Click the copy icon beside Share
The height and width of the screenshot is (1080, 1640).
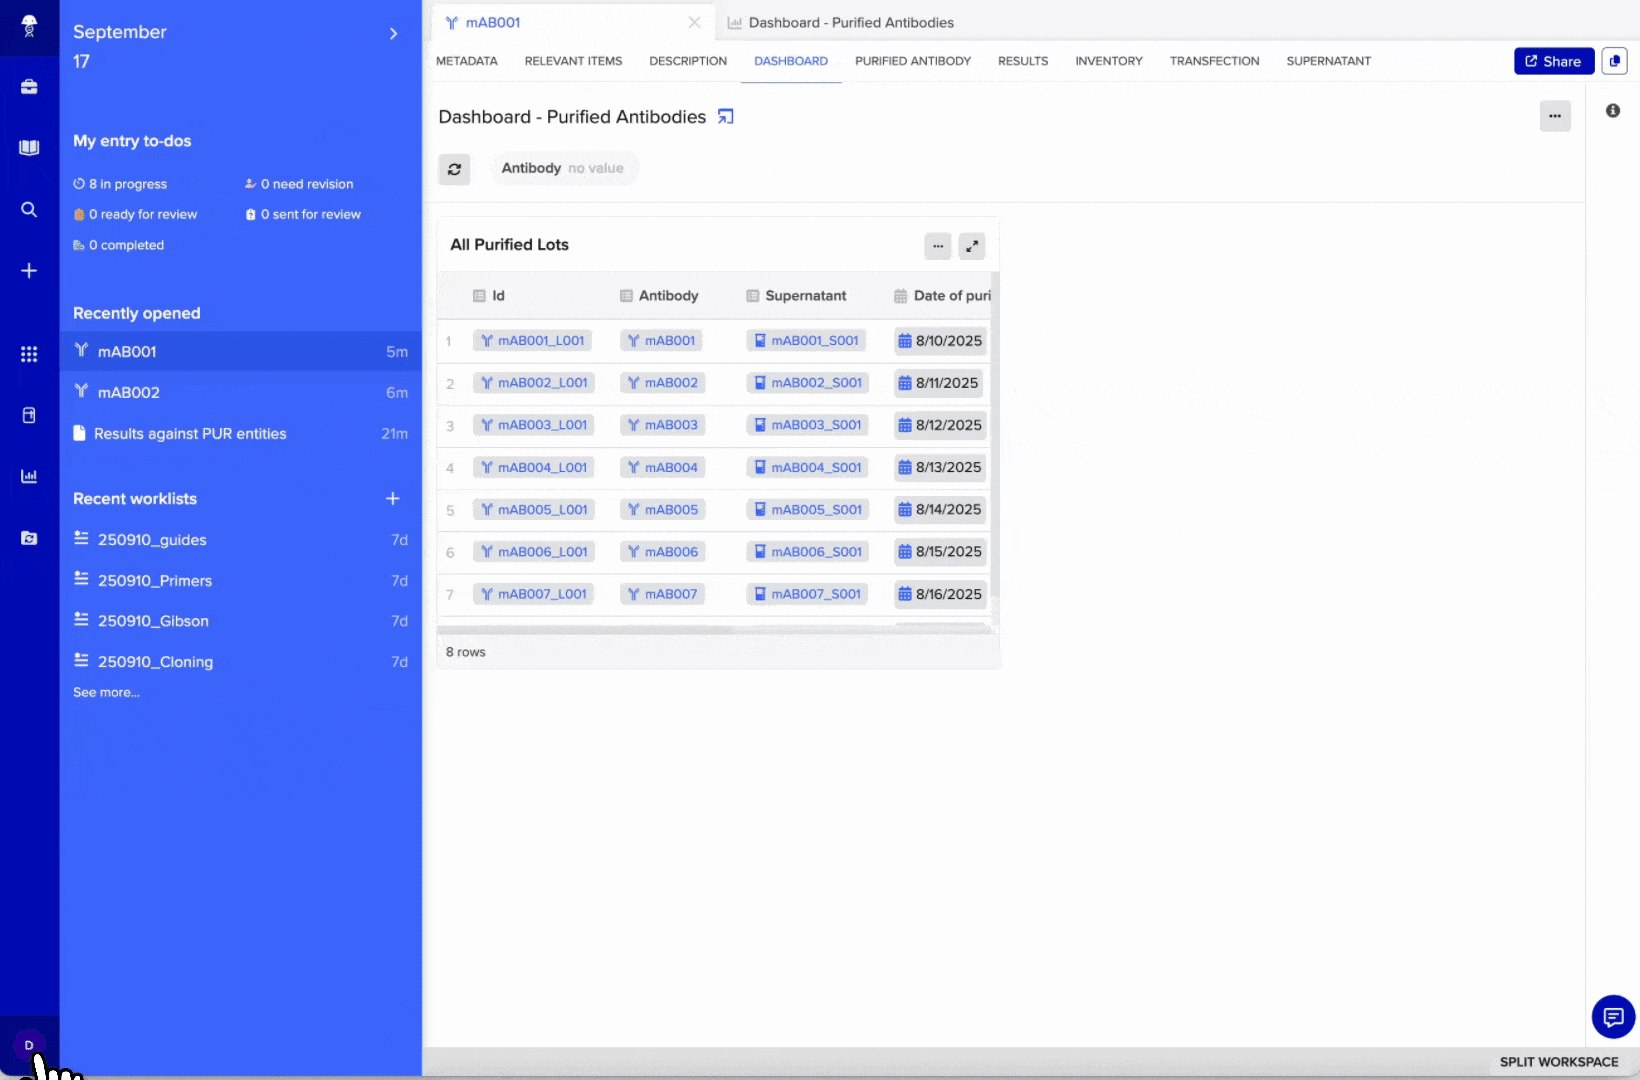click(x=1616, y=61)
